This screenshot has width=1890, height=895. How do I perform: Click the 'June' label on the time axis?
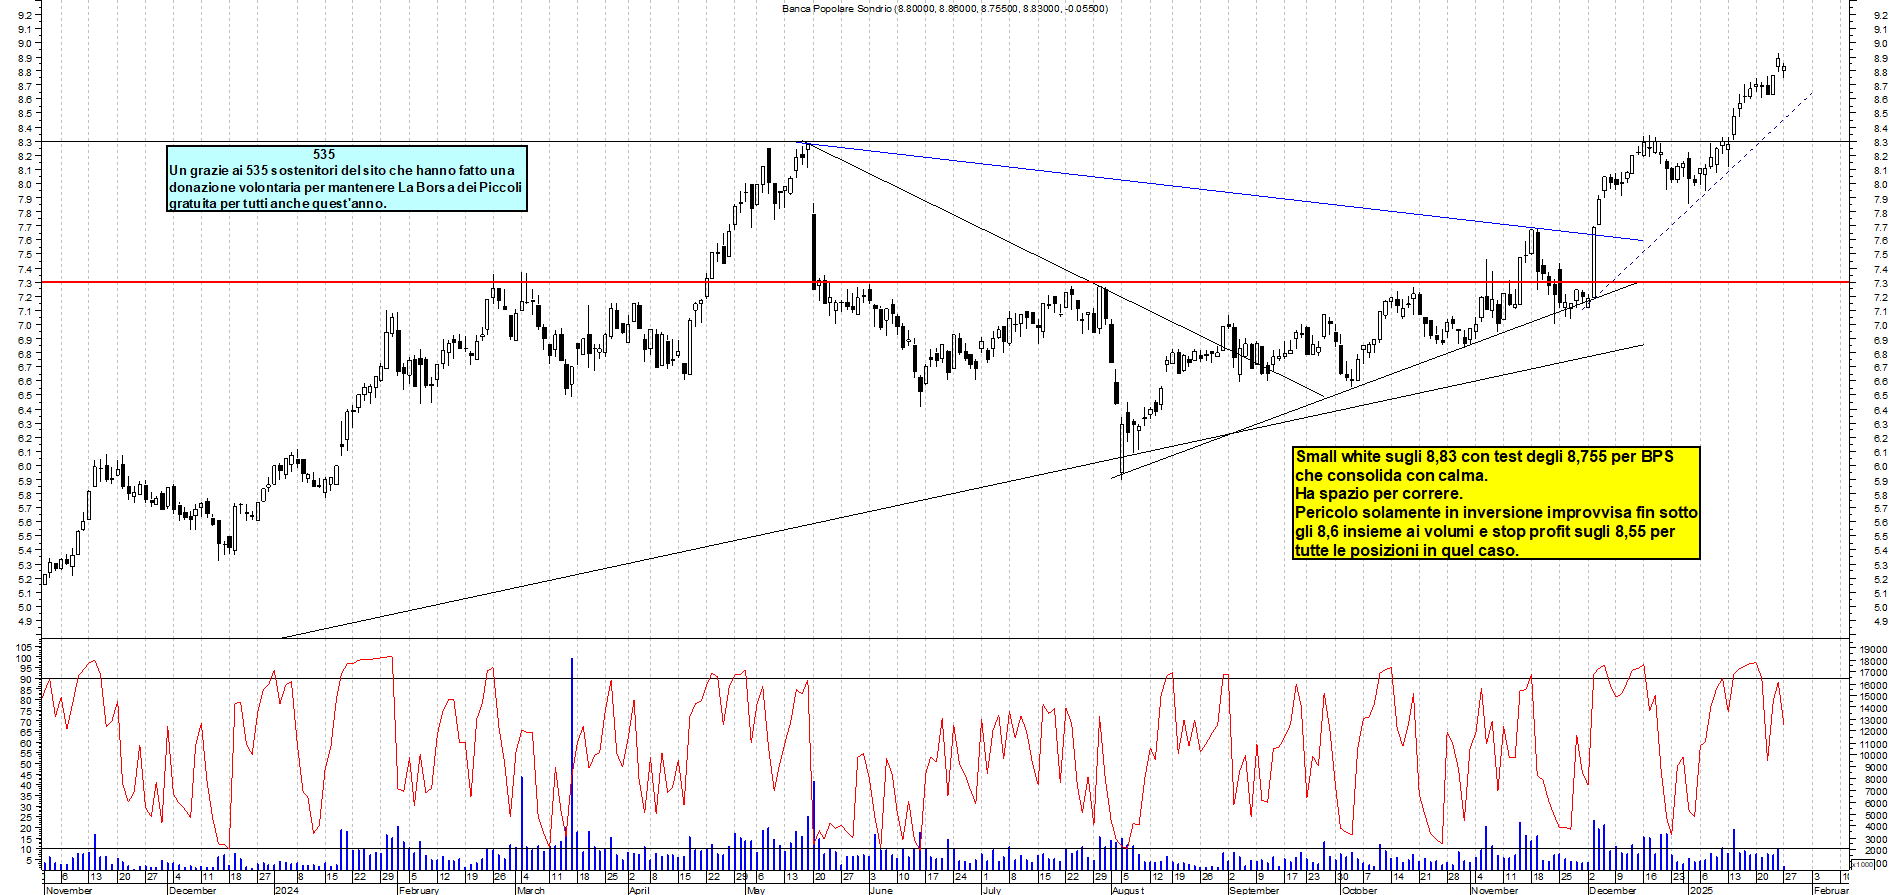881,890
